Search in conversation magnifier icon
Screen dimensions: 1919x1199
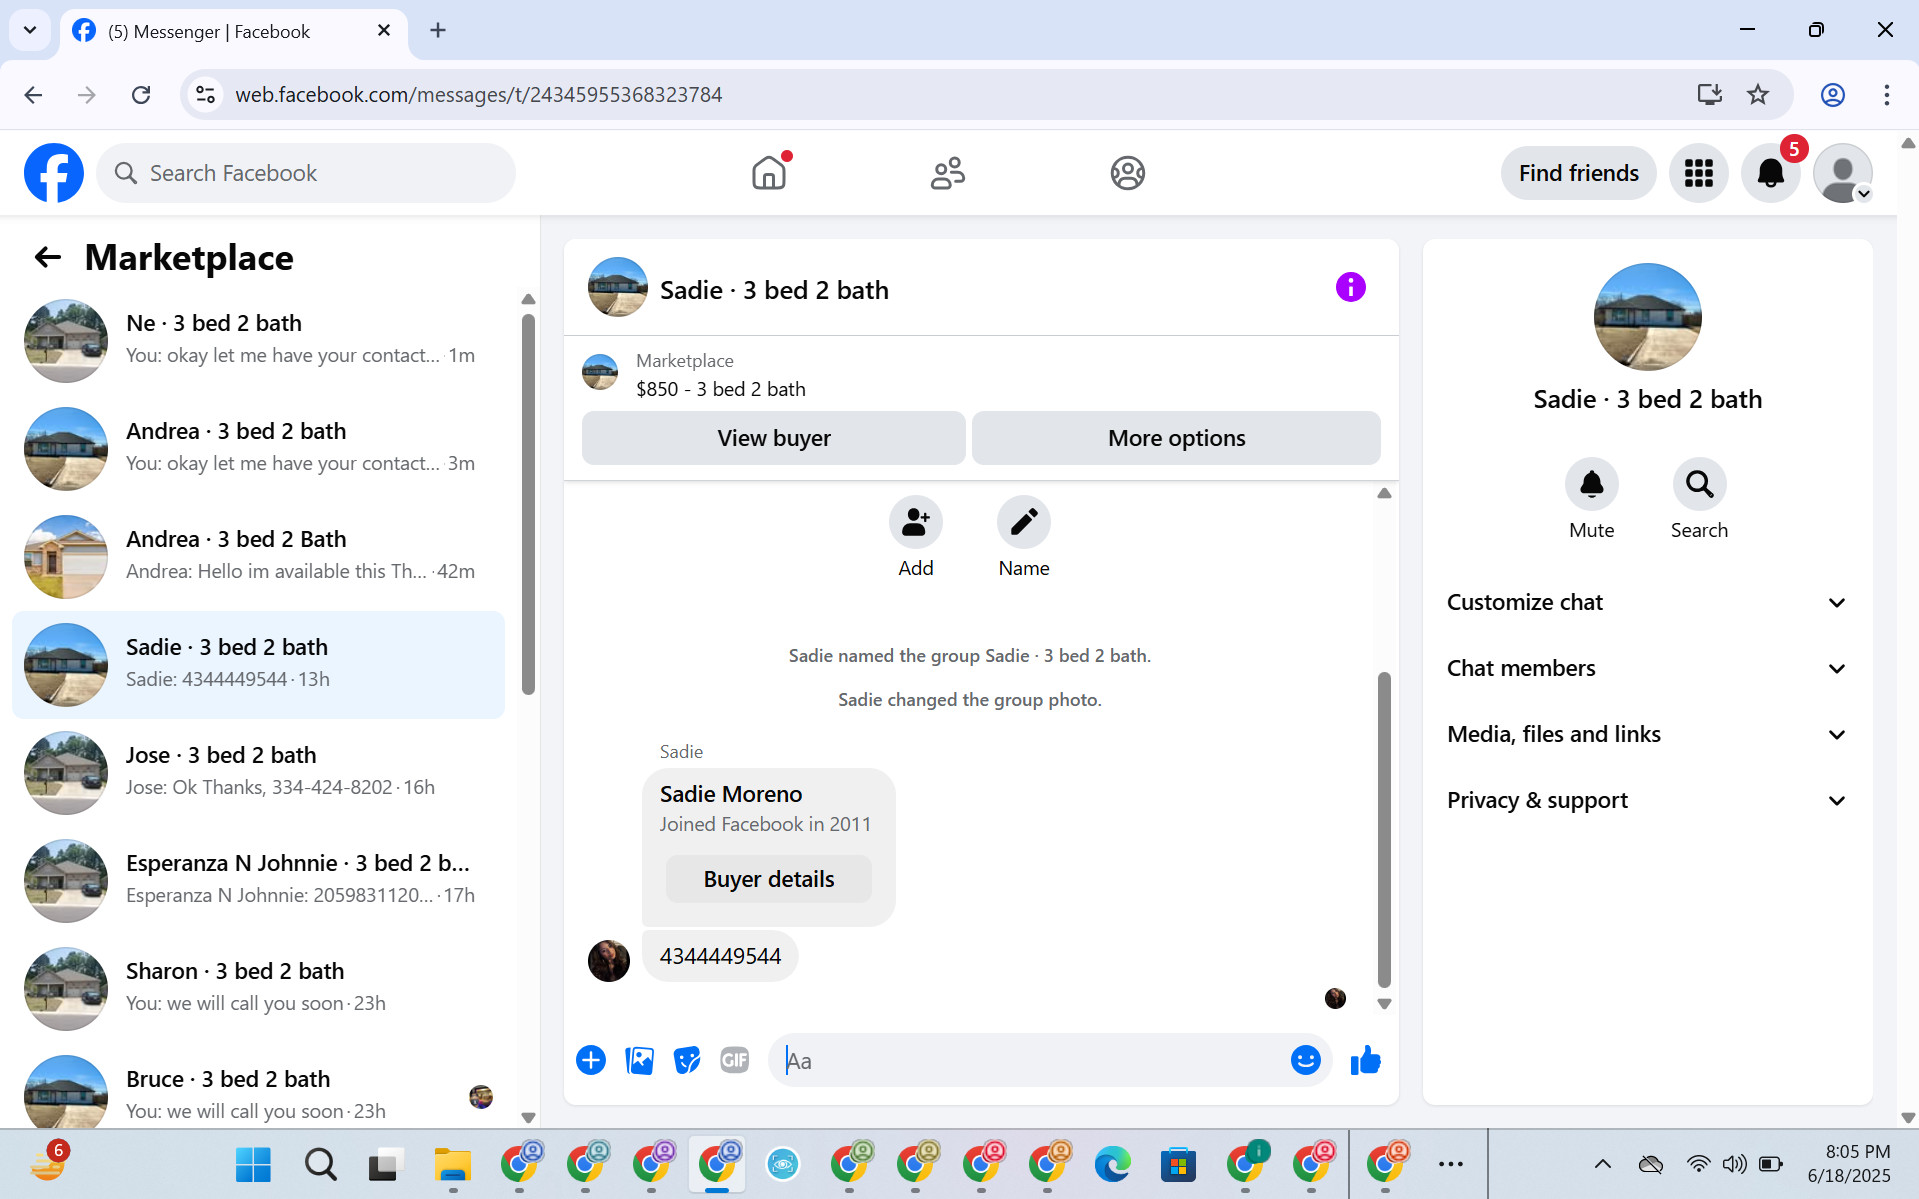tap(1699, 485)
